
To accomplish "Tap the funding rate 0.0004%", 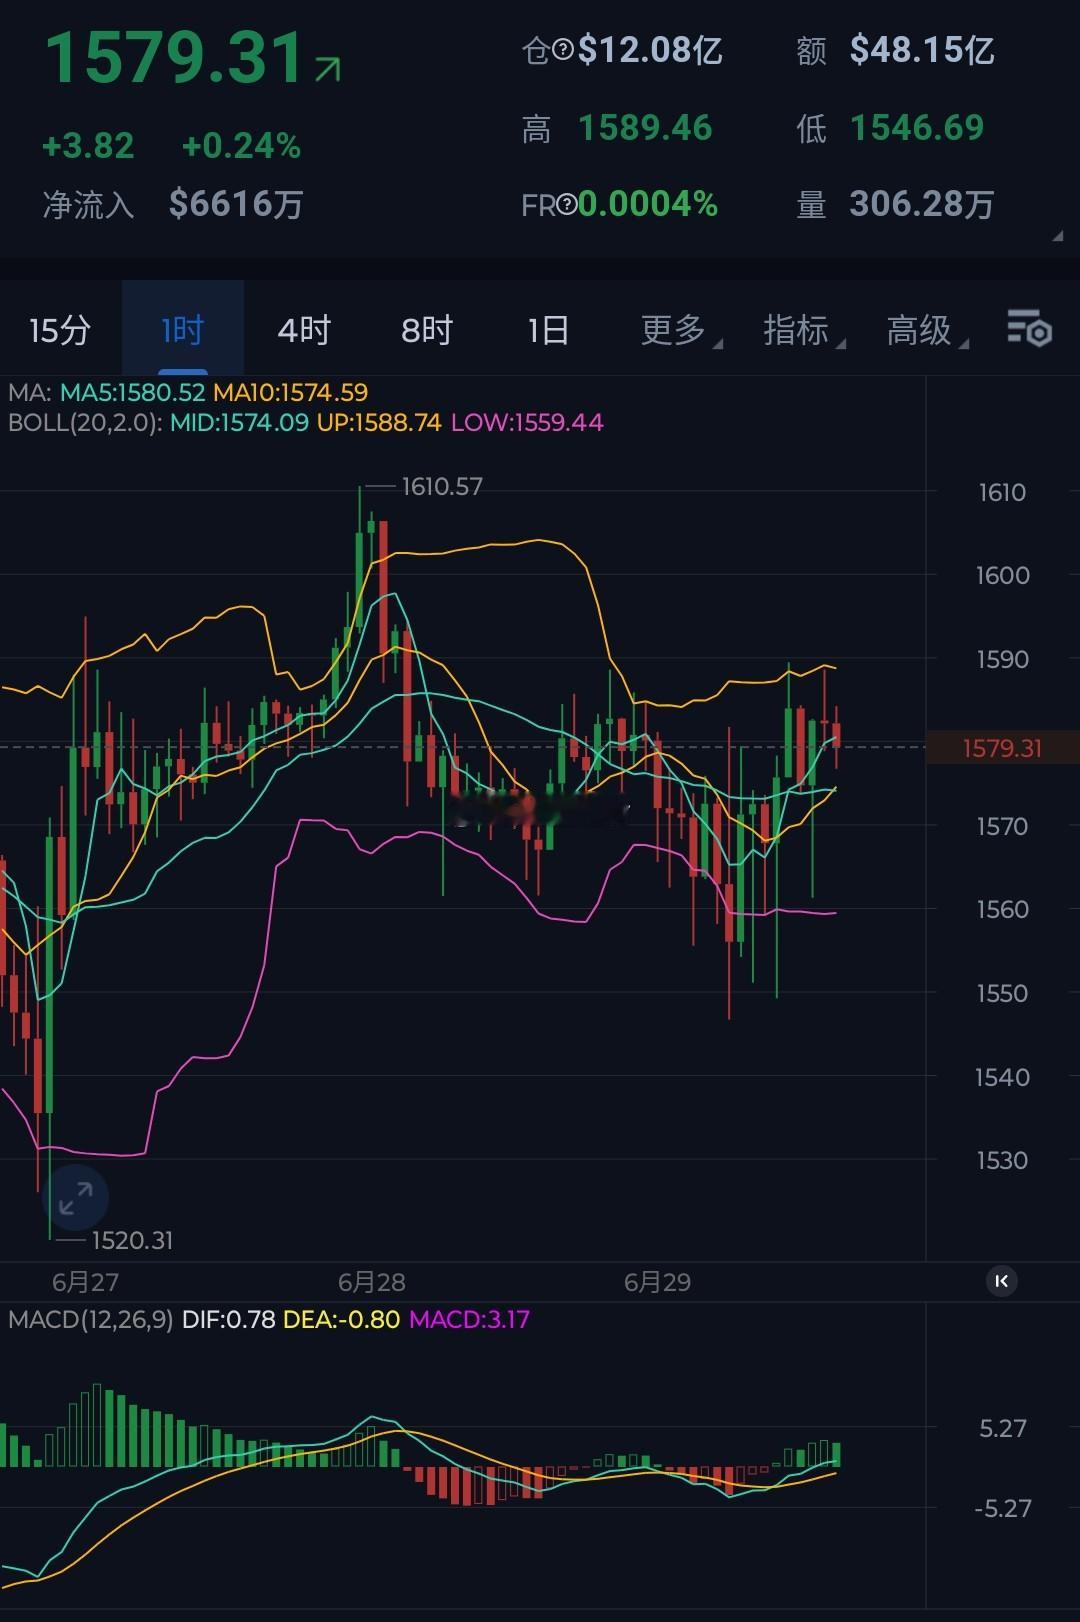I will point(648,204).
